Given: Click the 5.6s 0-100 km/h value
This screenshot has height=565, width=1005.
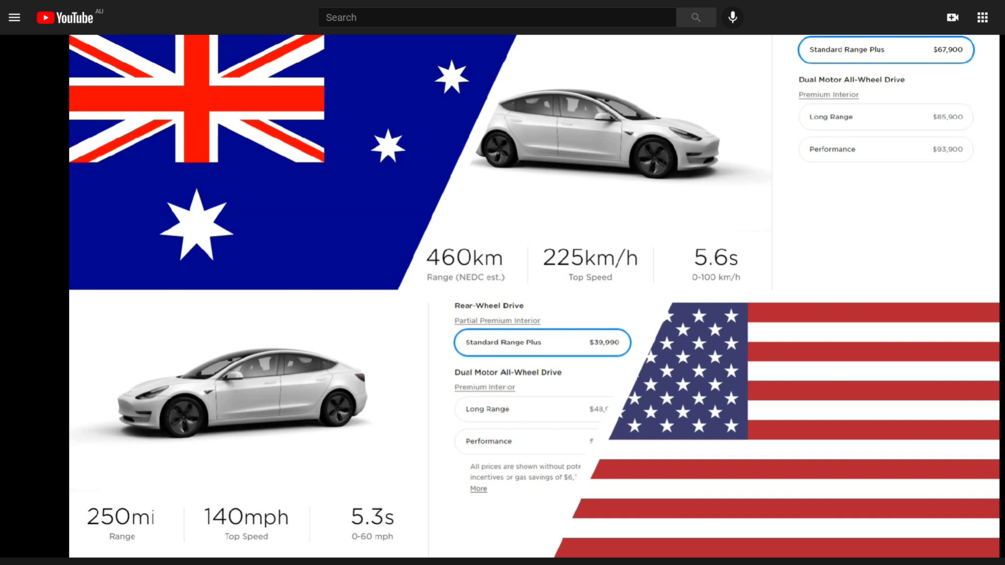Looking at the screenshot, I should click(x=715, y=258).
